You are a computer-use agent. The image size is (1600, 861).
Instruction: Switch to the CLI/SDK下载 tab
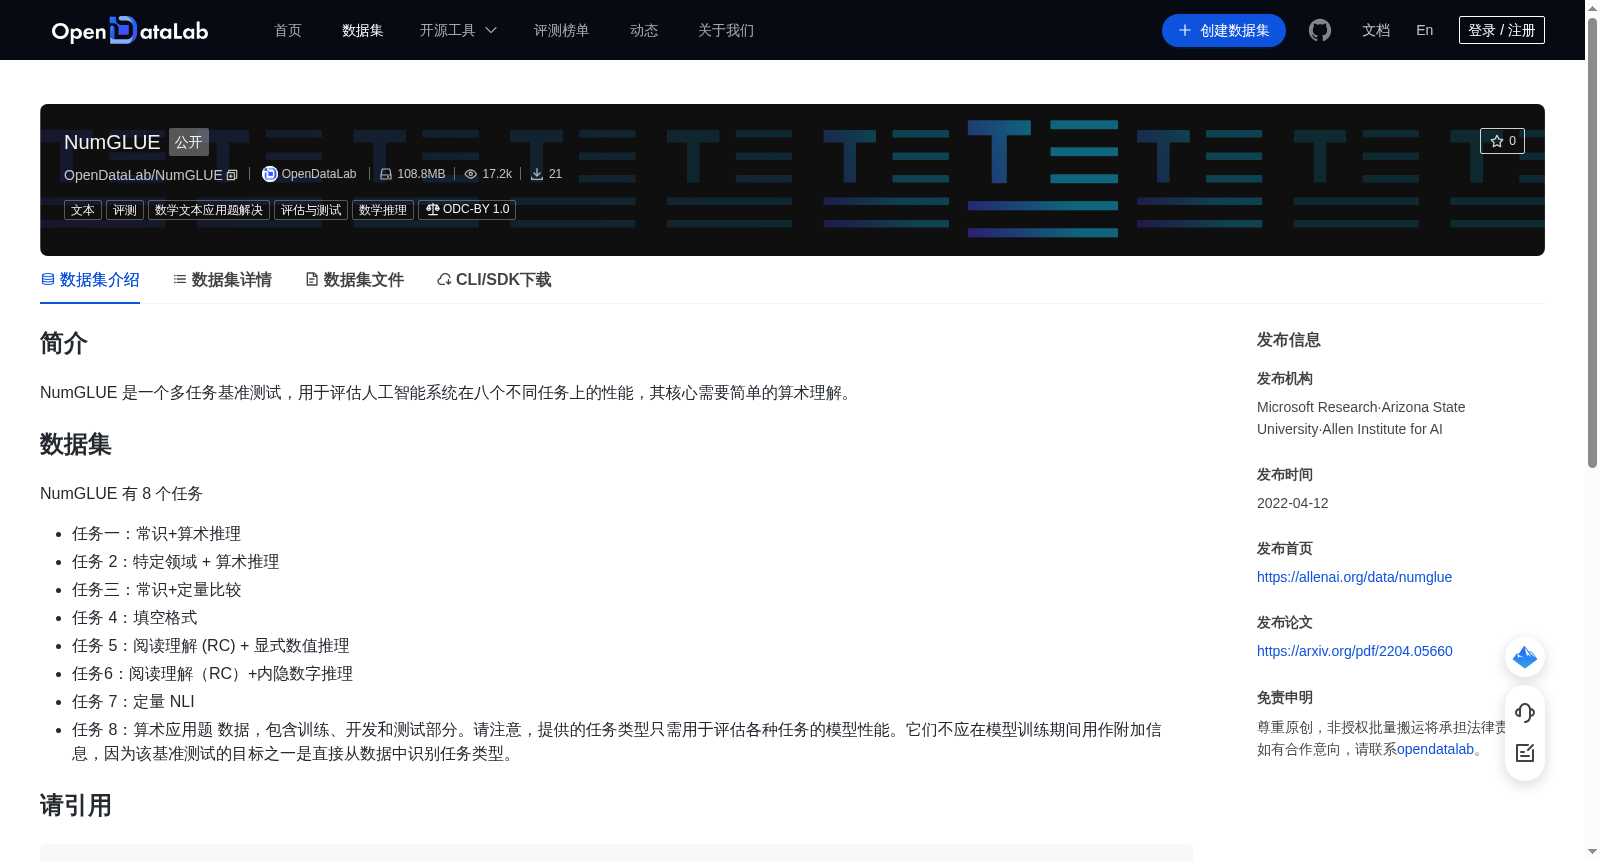(x=494, y=280)
